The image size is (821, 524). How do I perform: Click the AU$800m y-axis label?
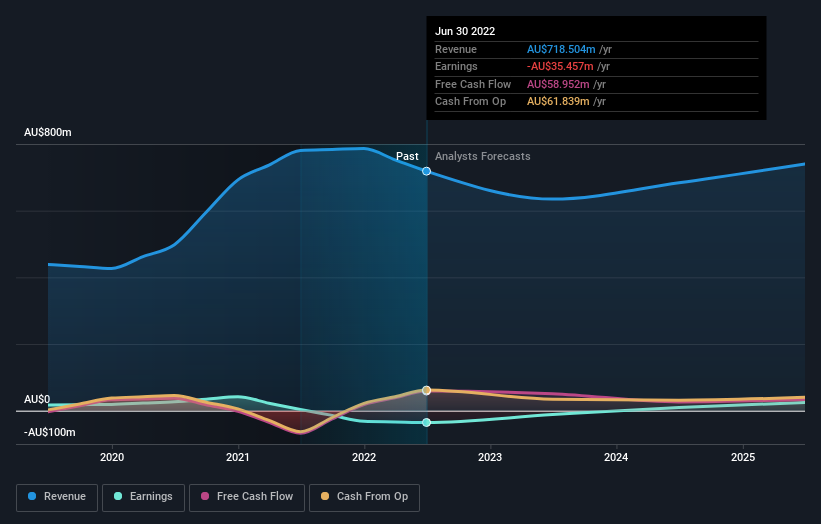click(x=48, y=132)
